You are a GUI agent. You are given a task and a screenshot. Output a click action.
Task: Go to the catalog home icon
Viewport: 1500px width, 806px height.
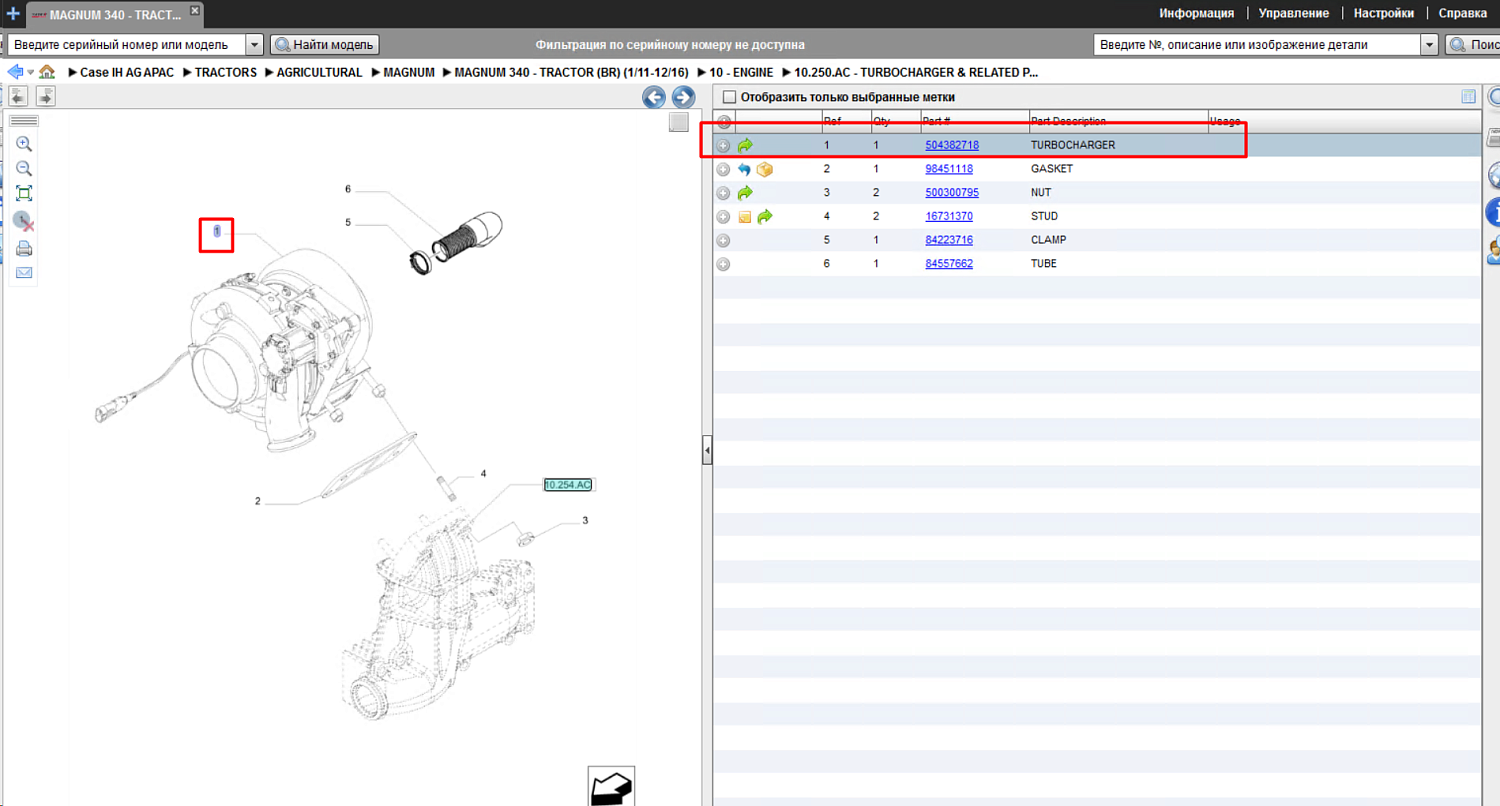tap(47, 72)
